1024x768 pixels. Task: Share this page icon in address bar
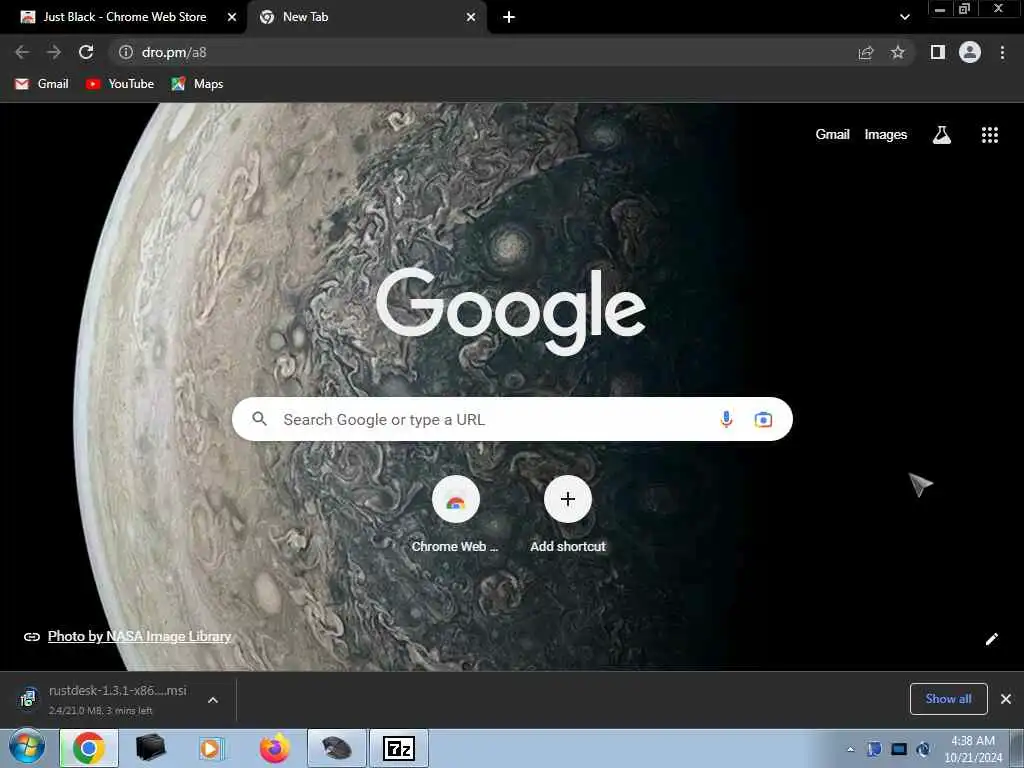(866, 52)
